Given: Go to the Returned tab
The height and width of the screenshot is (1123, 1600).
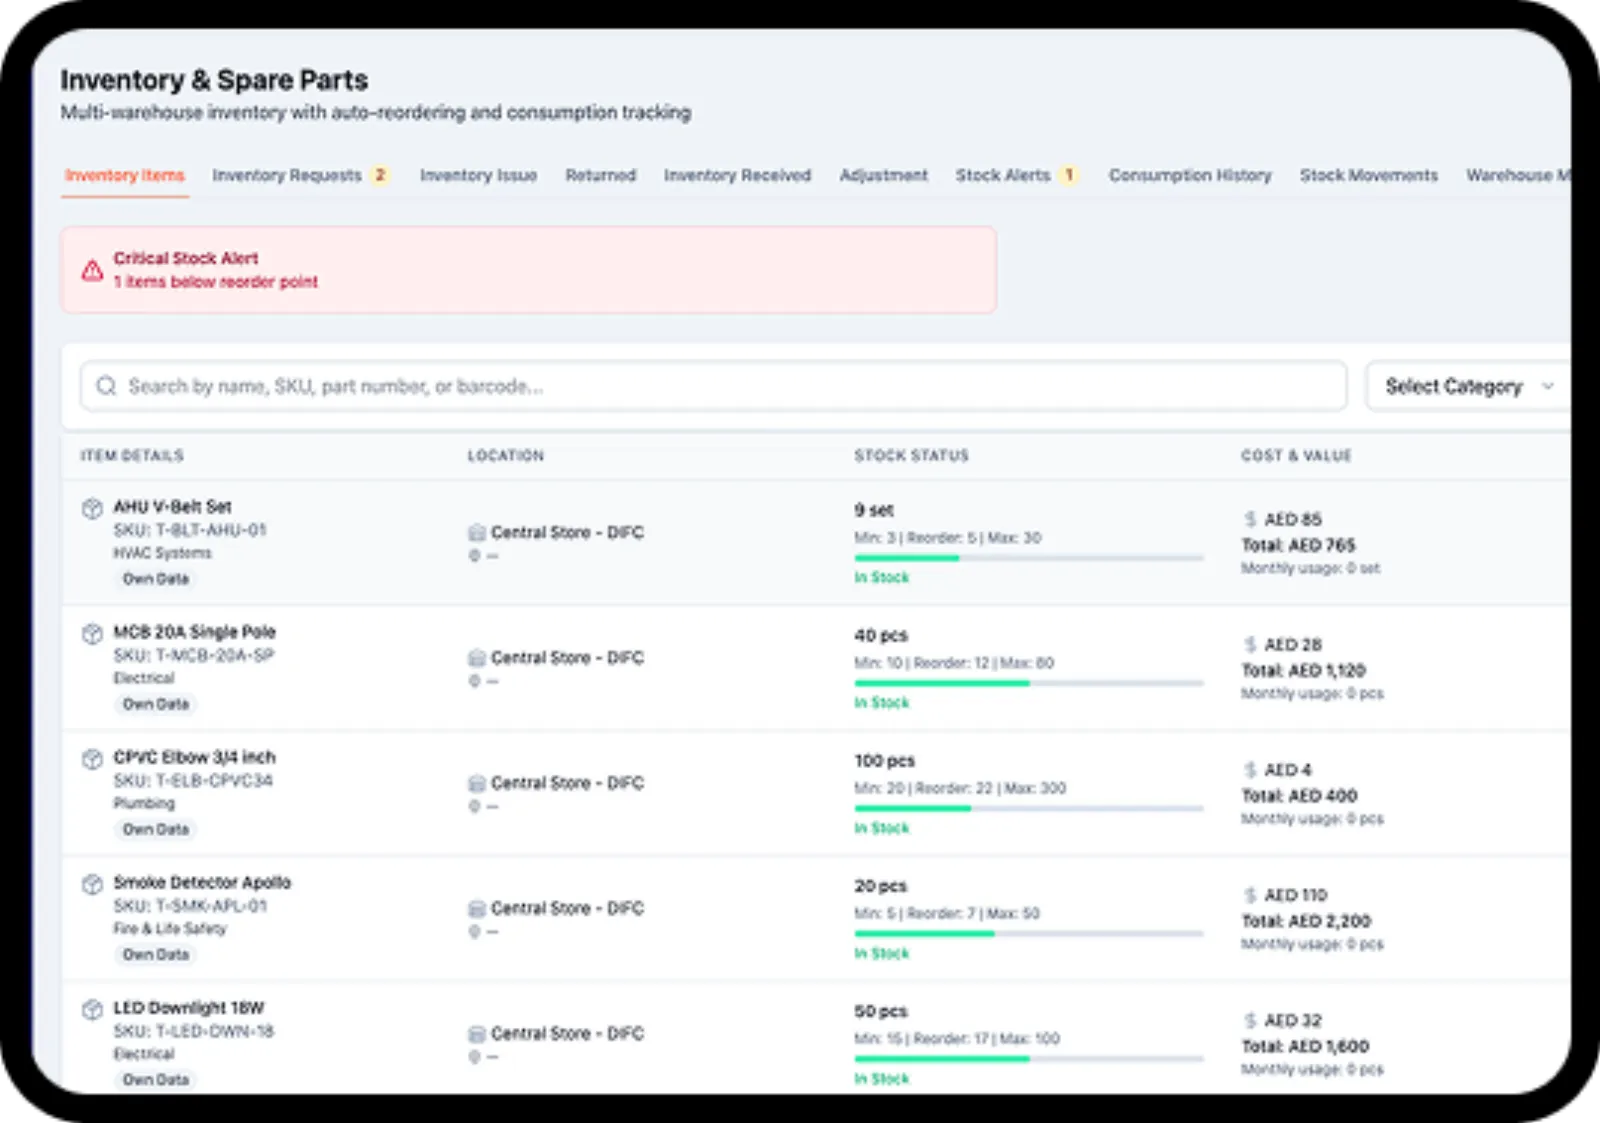Looking at the screenshot, I should (600, 175).
